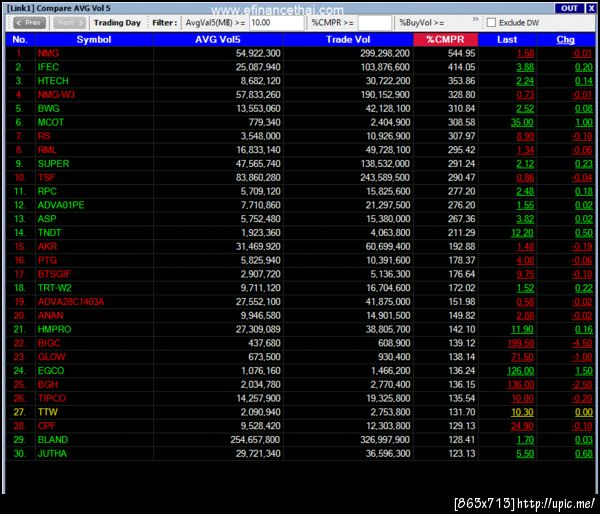Sort by the %CMPR column header

pyautogui.click(x=445, y=39)
